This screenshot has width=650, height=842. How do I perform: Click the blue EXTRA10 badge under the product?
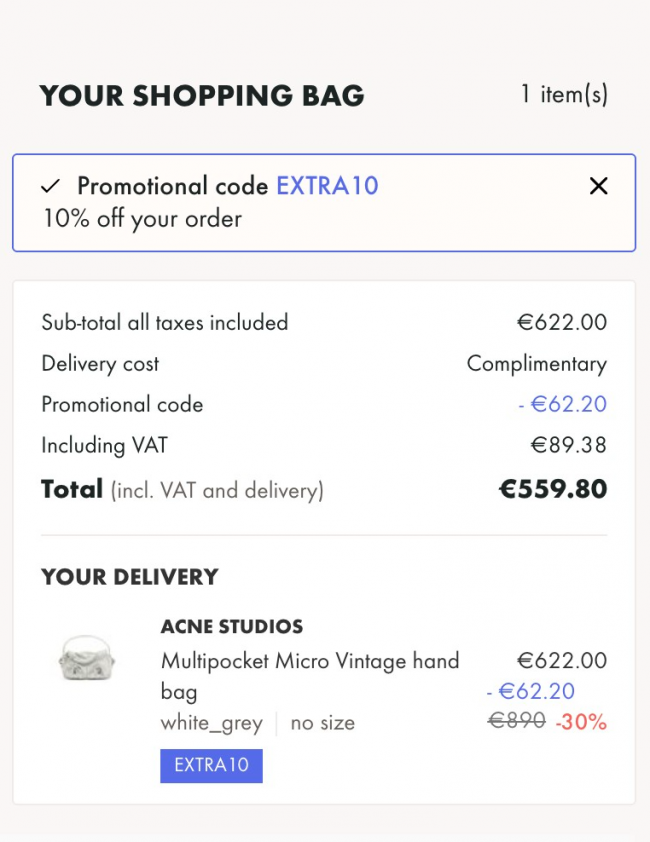click(x=211, y=766)
